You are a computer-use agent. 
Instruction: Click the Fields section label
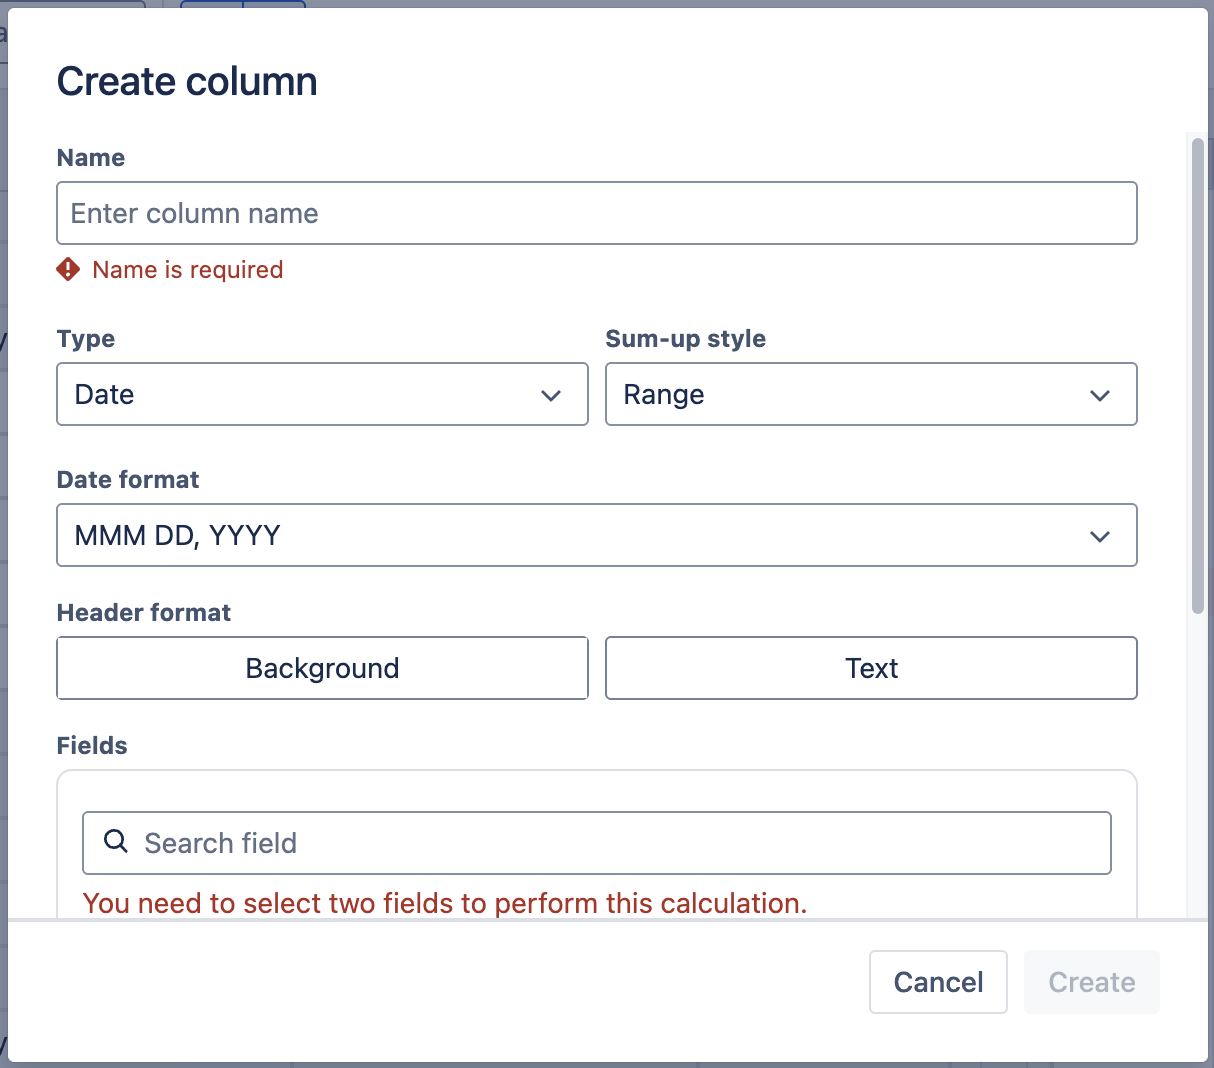pyautogui.click(x=92, y=746)
